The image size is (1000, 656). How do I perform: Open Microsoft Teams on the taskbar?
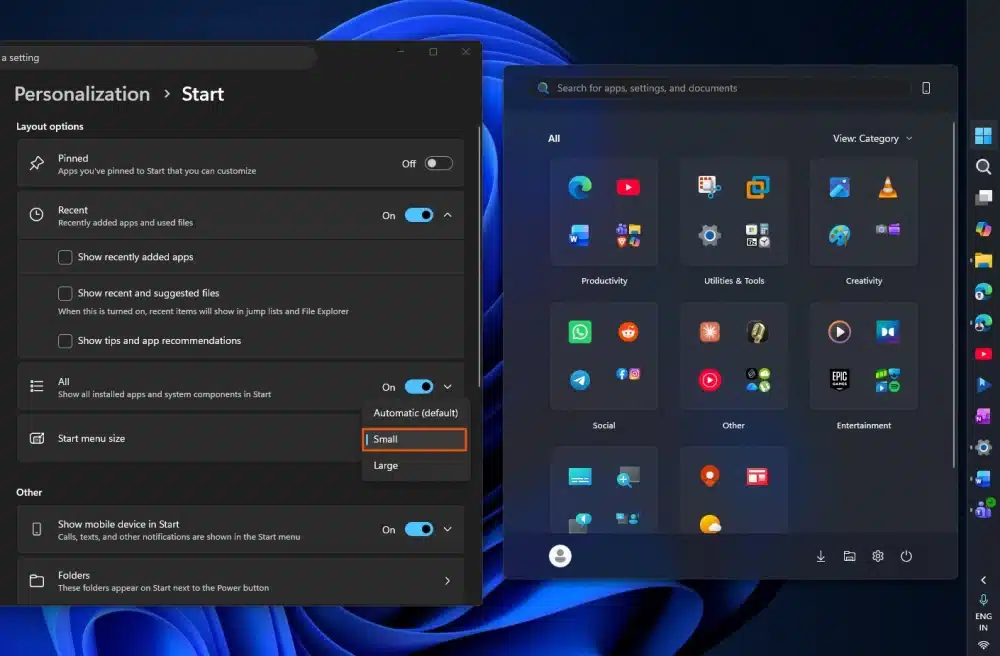983,509
